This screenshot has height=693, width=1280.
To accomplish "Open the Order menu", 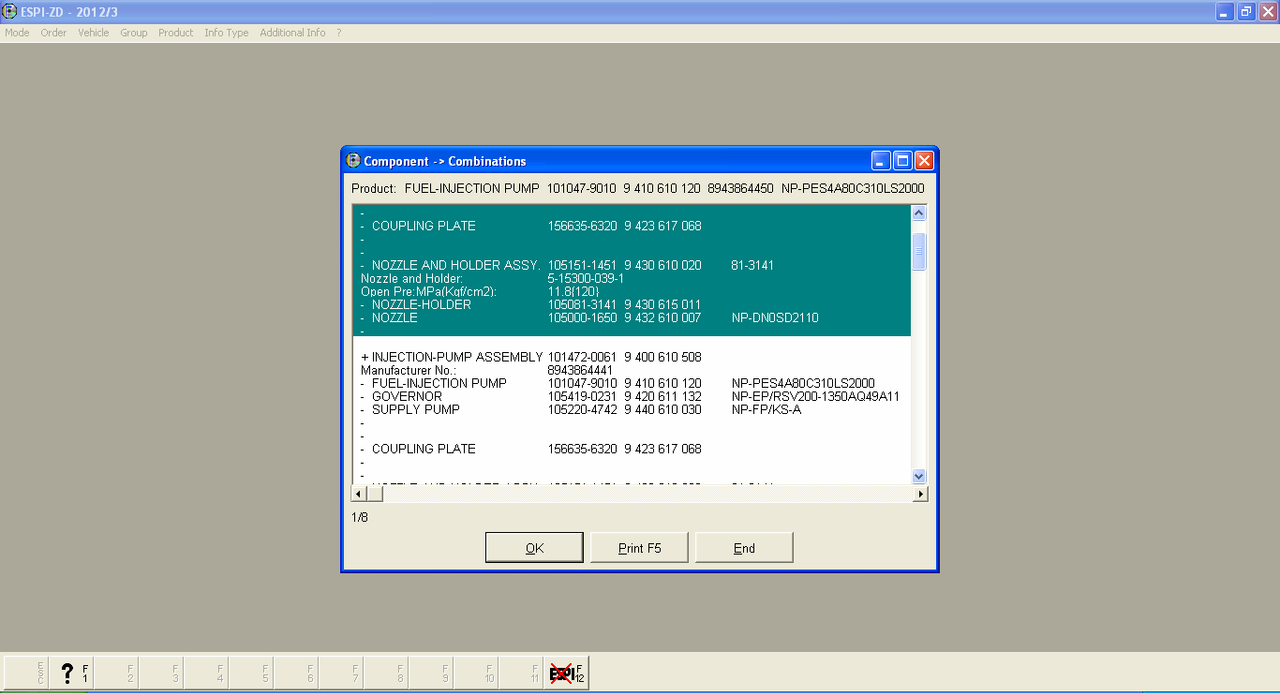I will (x=54, y=33).
